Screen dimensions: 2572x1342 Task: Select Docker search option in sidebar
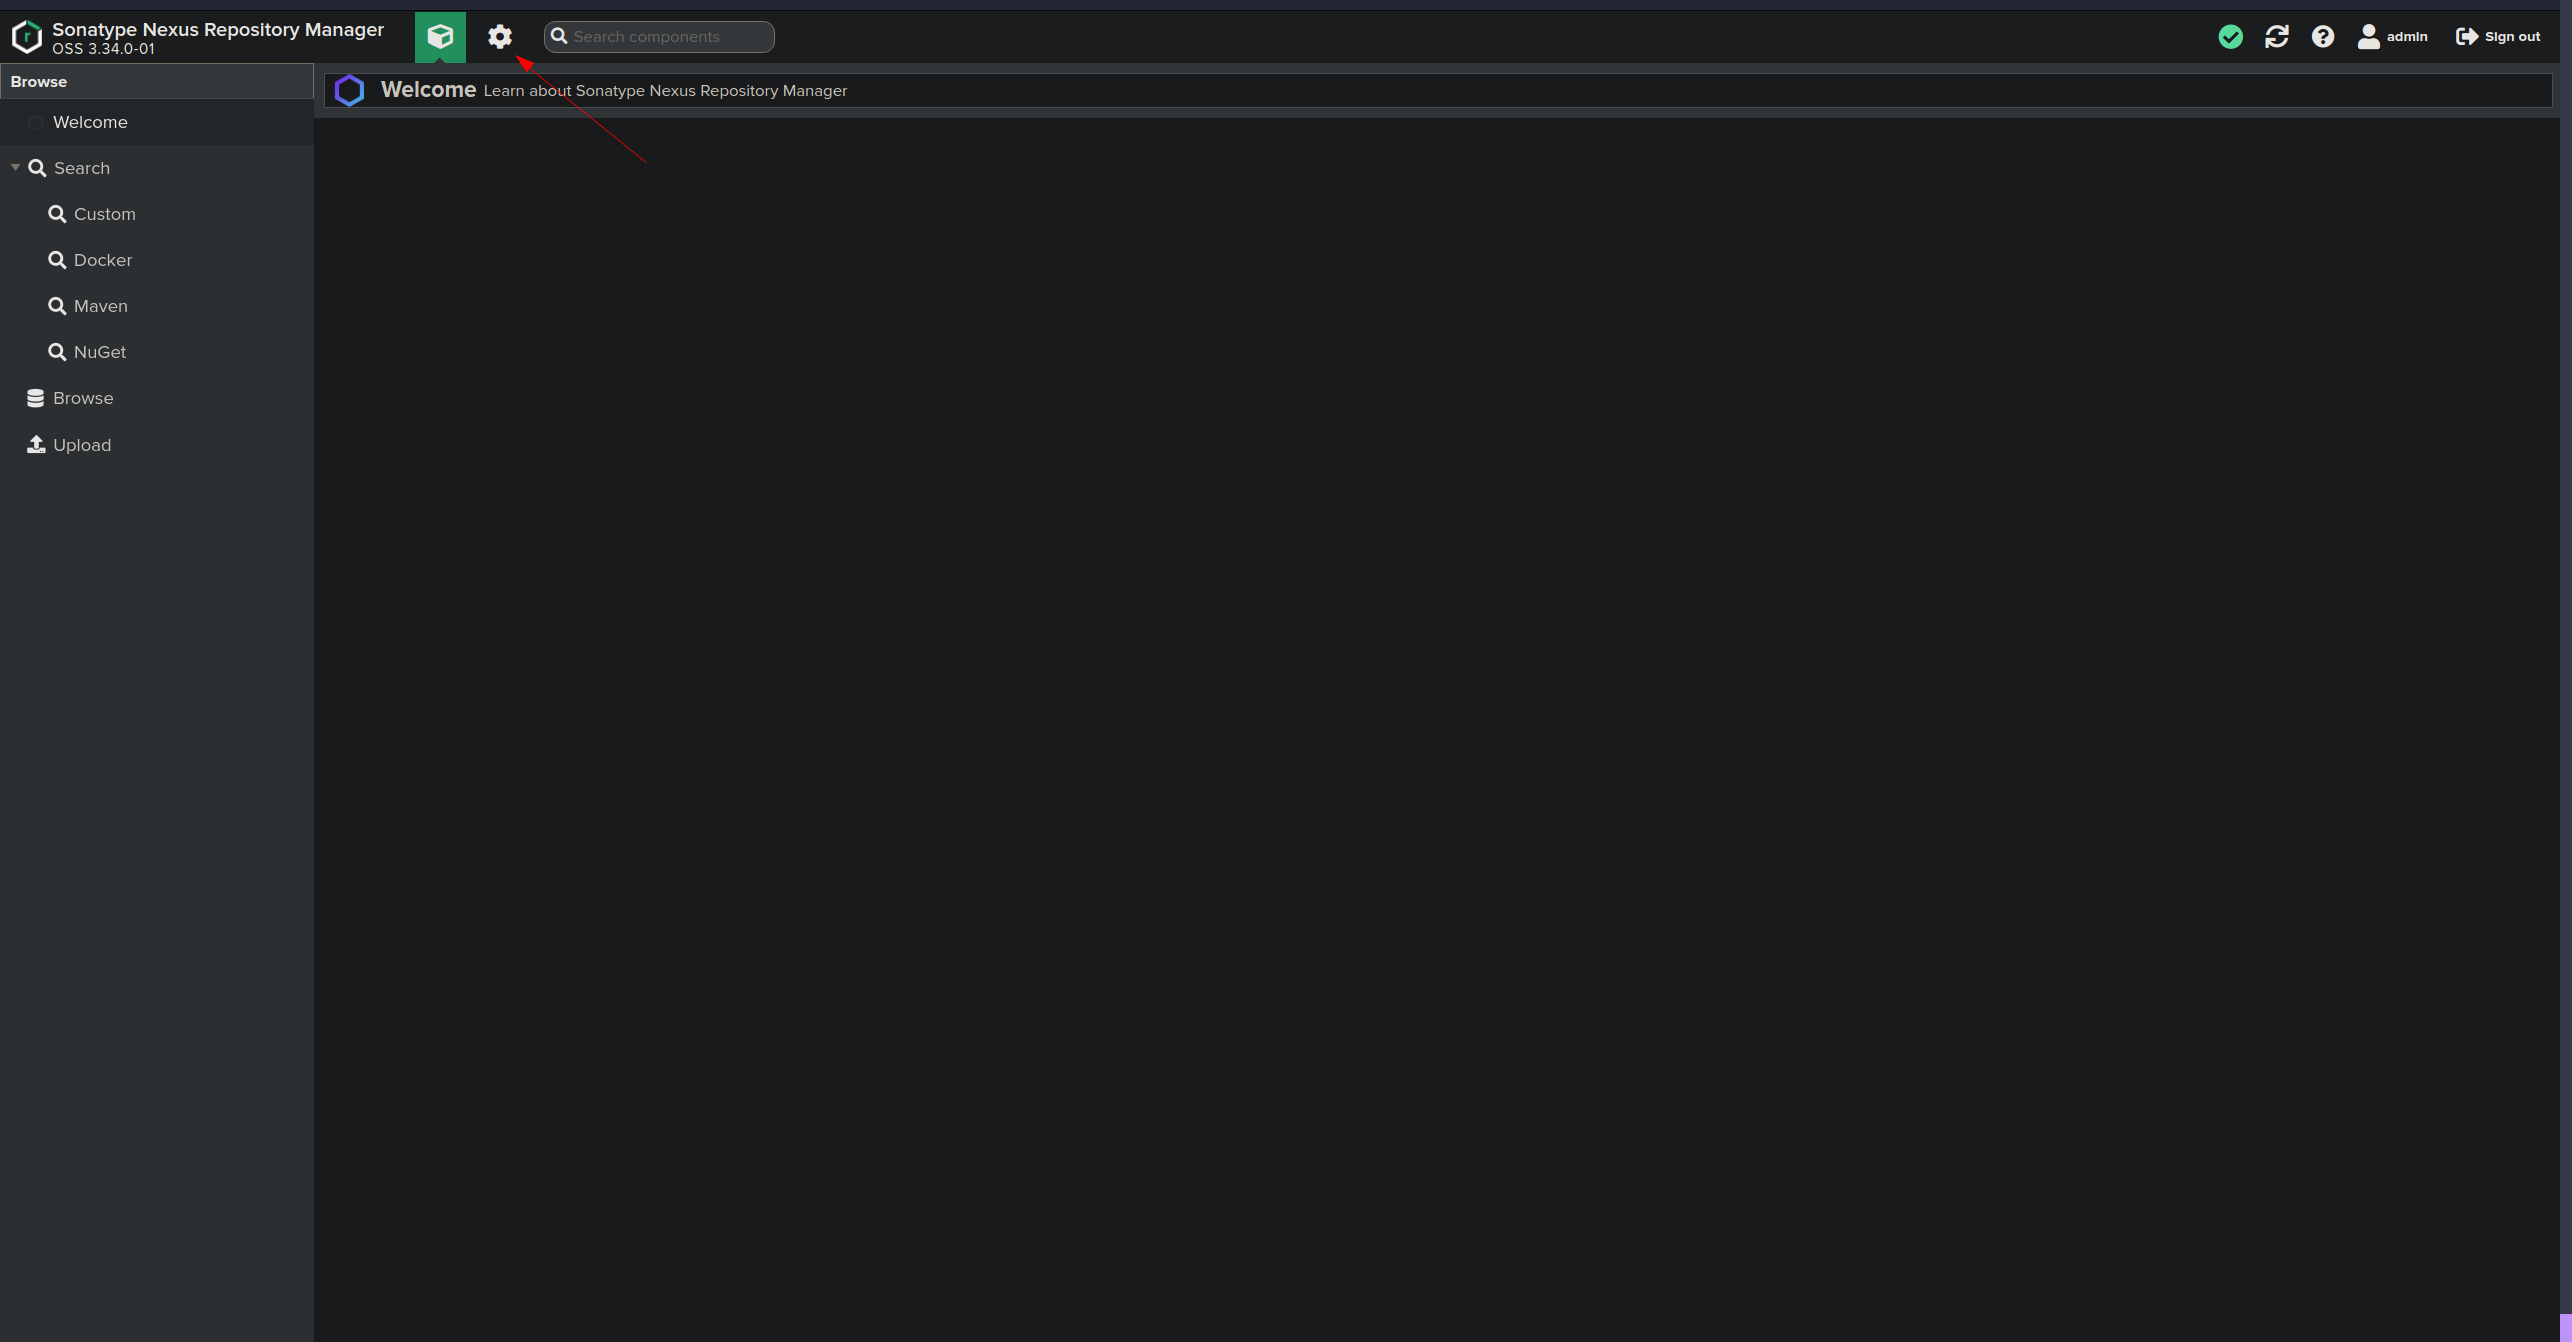click(x=102, y=259)
